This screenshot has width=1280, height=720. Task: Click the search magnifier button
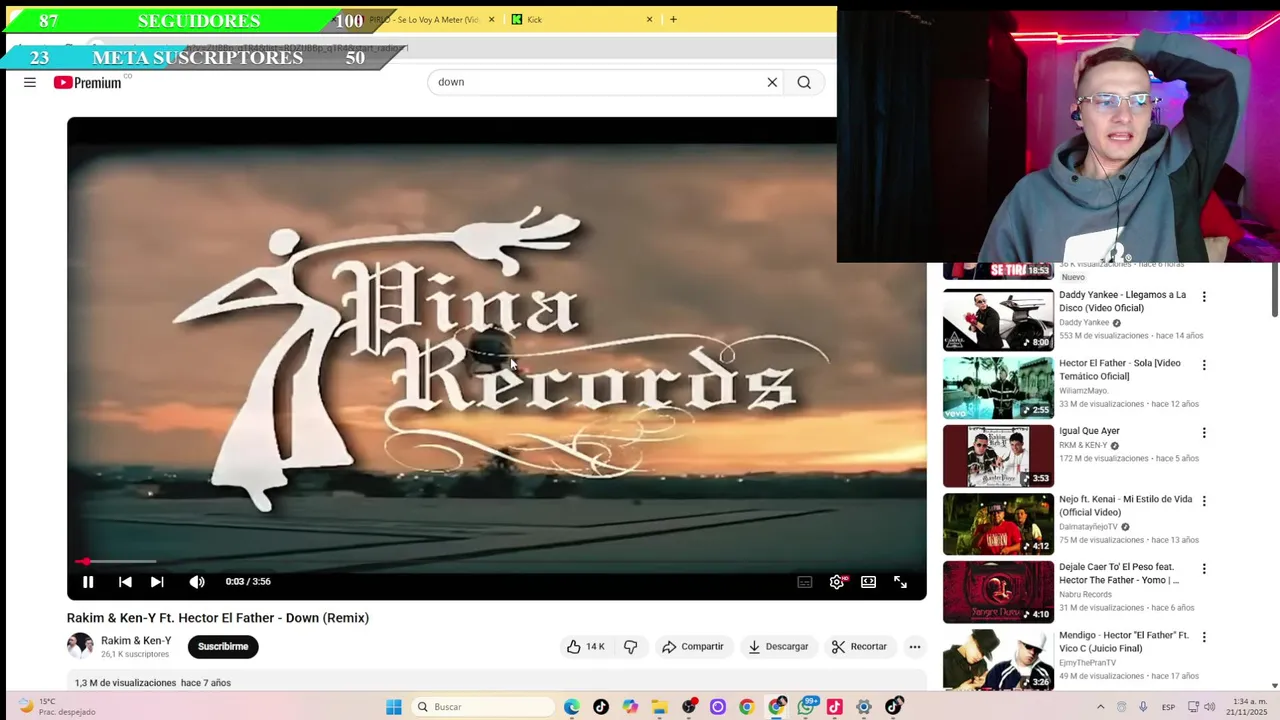[x=804, y=82]
